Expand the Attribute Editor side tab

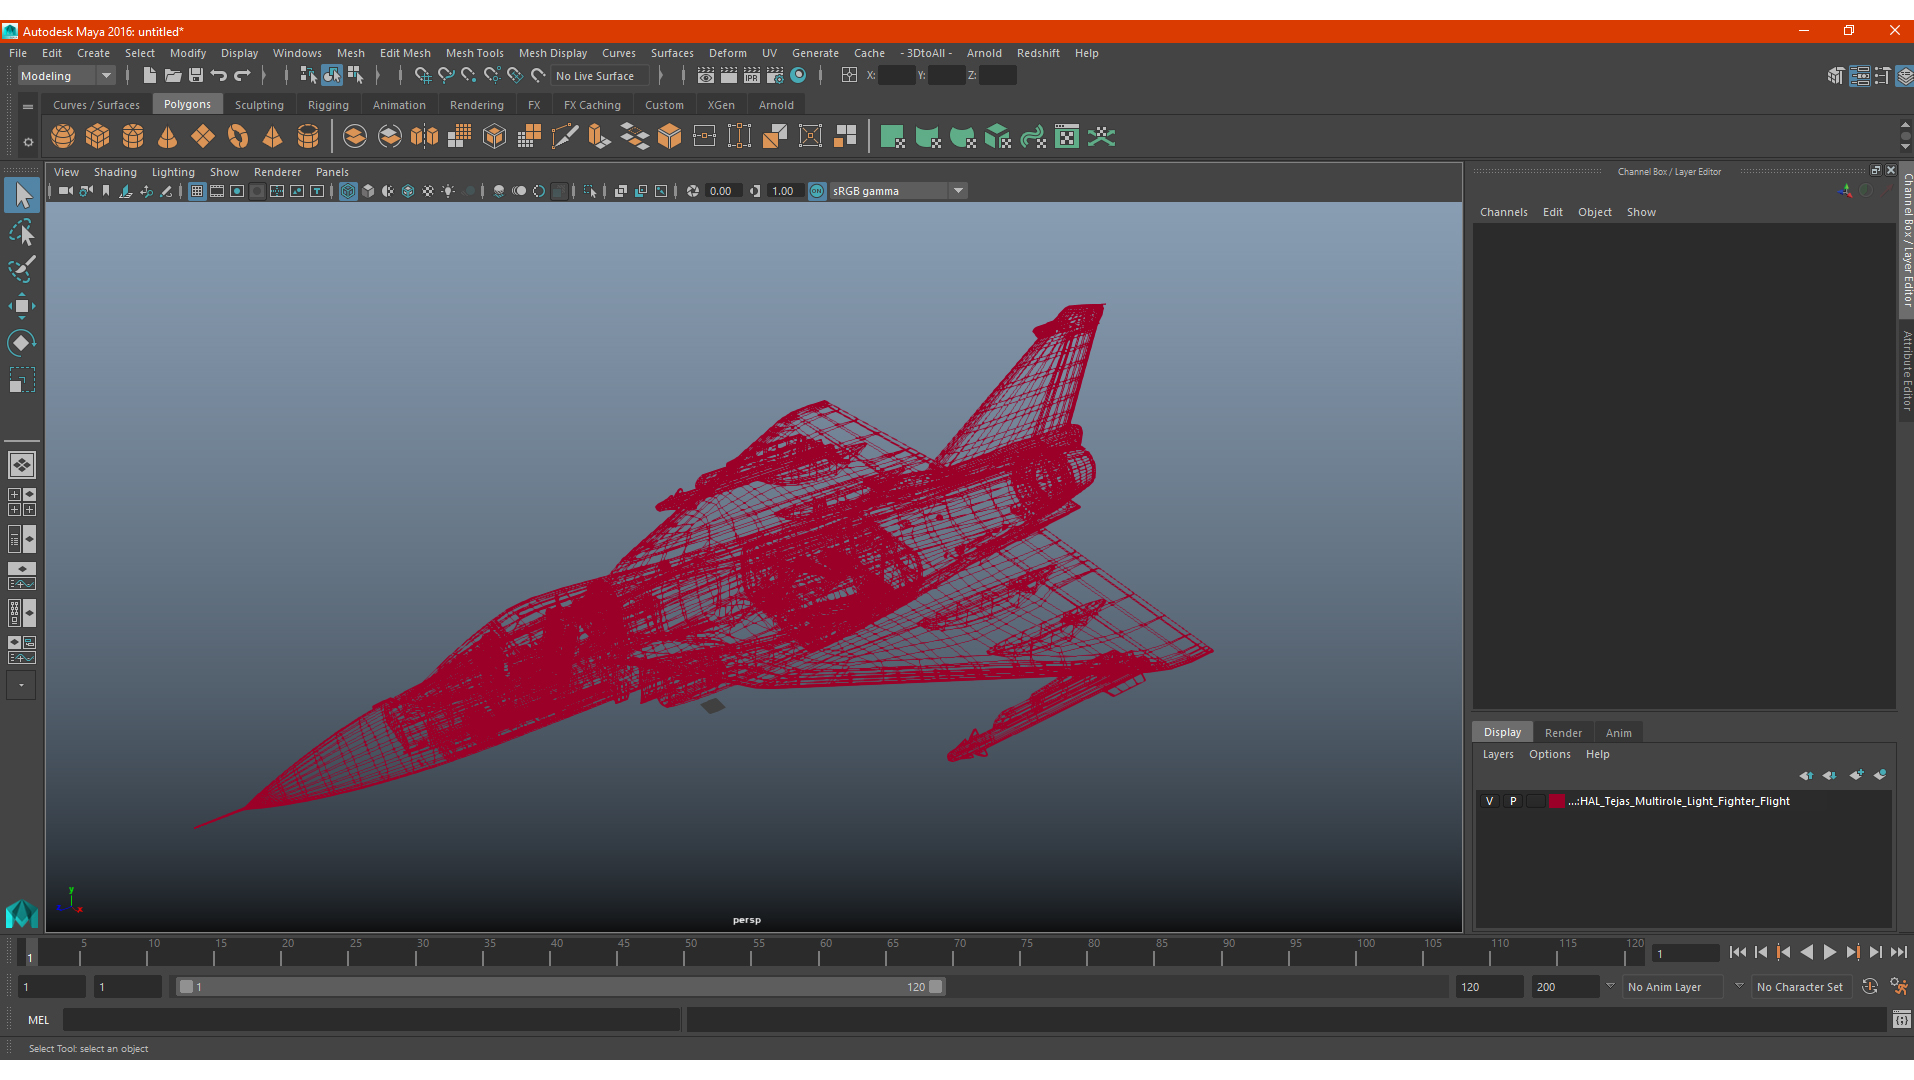click(1907, 371)
